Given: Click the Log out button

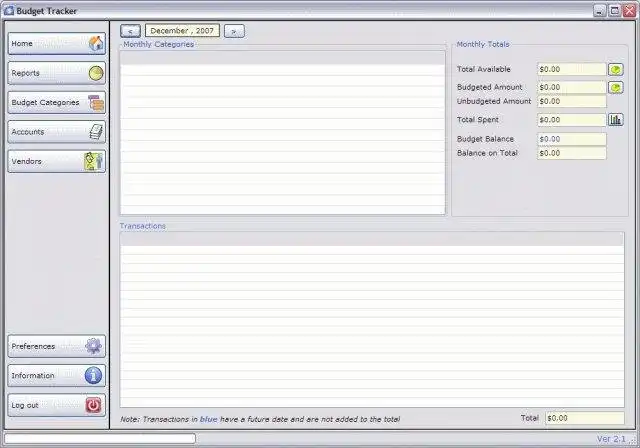Looking at the screenshot, I should (x=57, y=405).
